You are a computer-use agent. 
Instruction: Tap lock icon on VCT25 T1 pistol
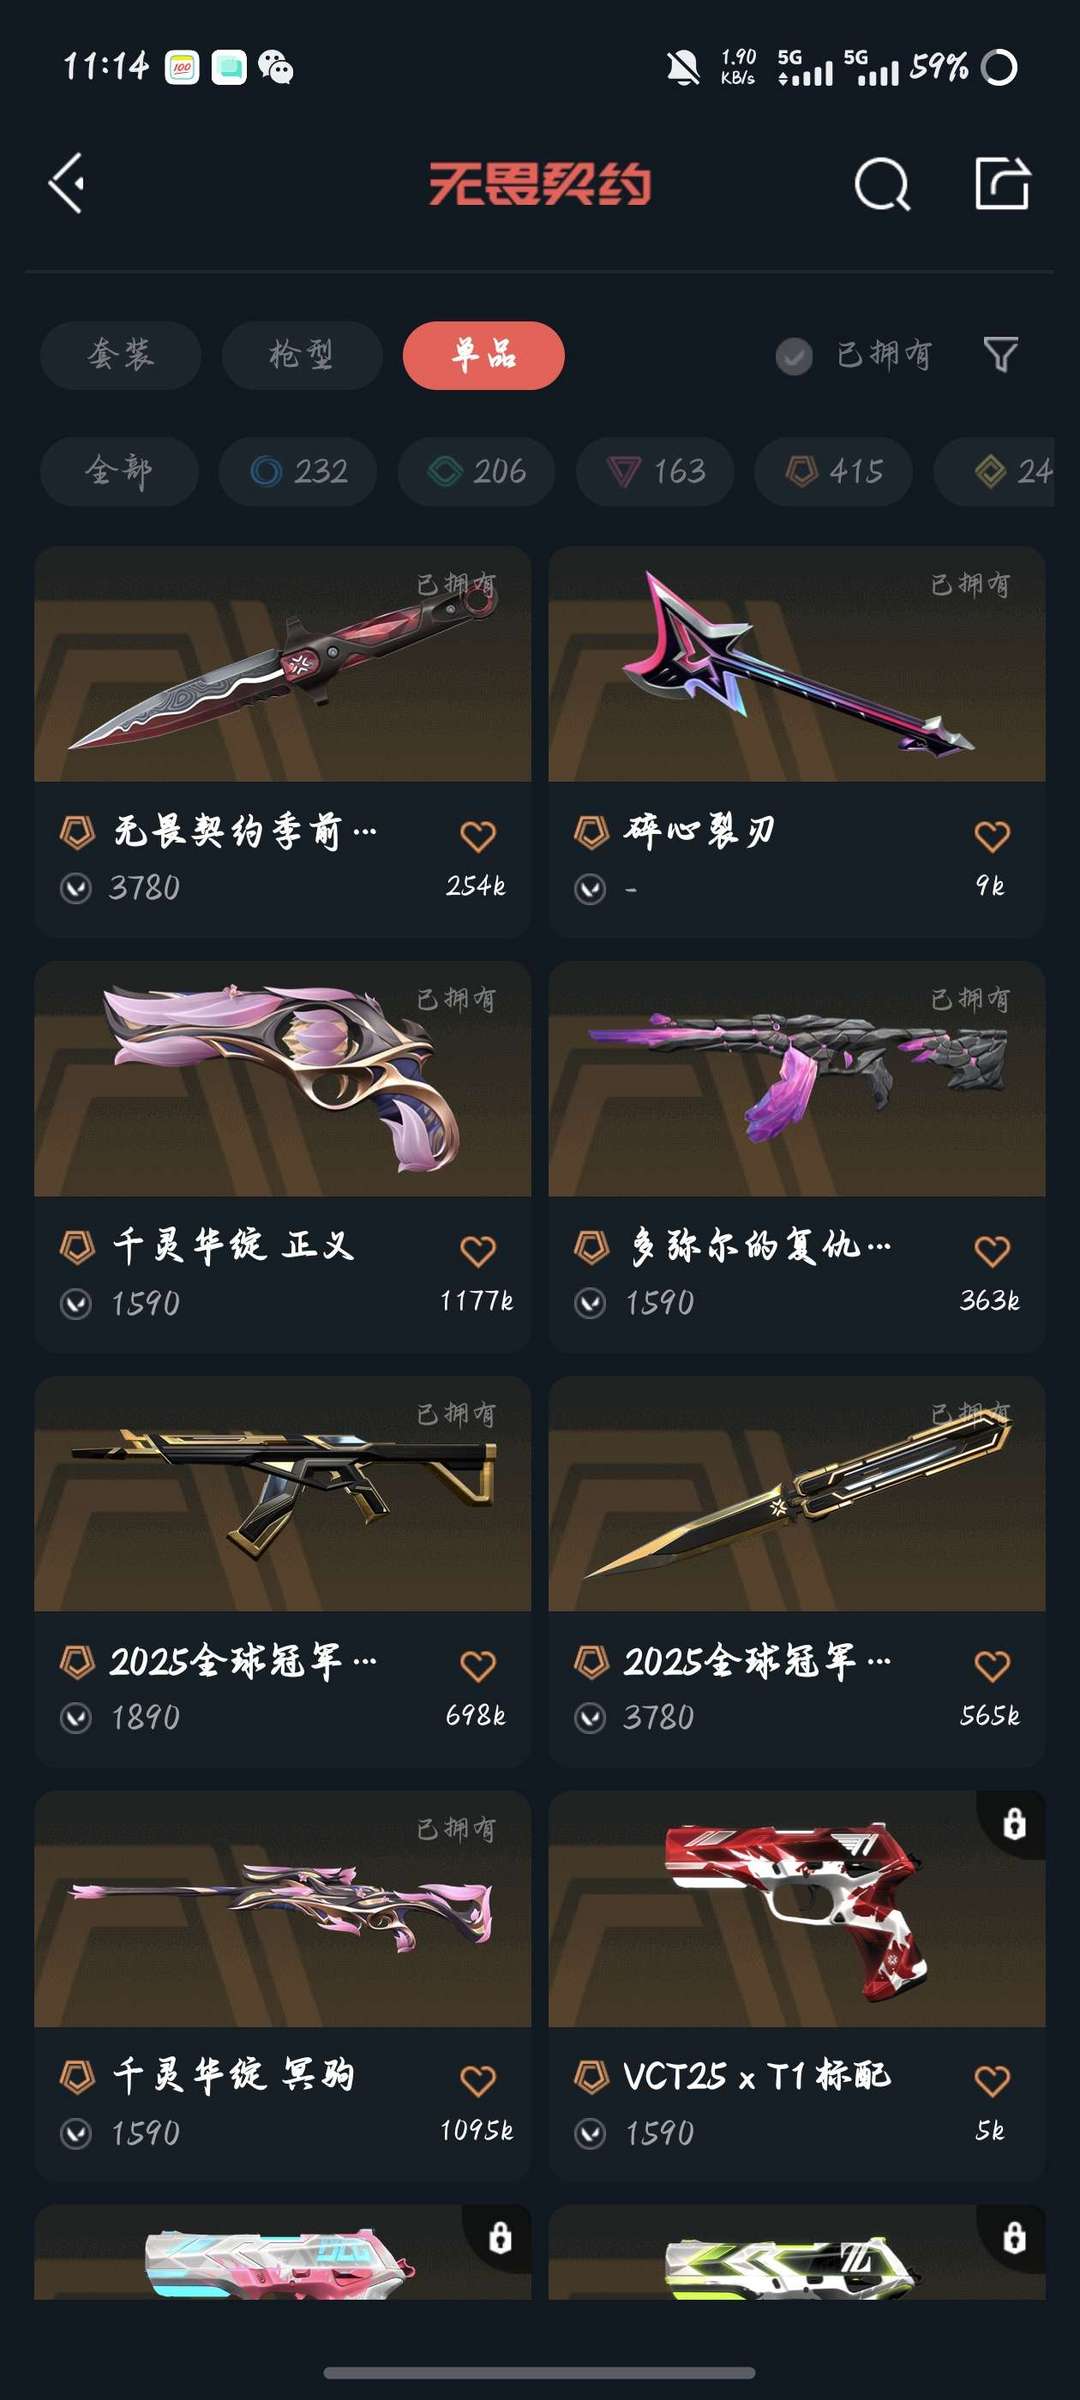coord(1014,1824)
